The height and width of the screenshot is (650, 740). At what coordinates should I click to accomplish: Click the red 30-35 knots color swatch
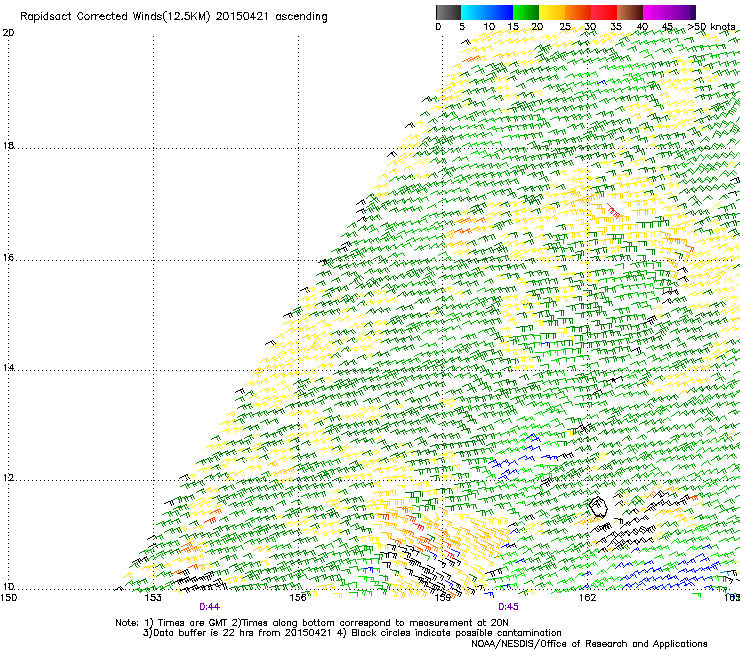point(604,12)
